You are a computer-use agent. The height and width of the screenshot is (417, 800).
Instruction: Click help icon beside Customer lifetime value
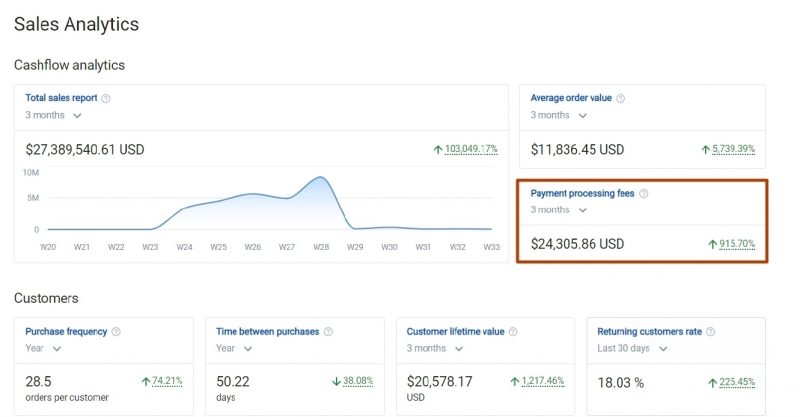[511, 331]
